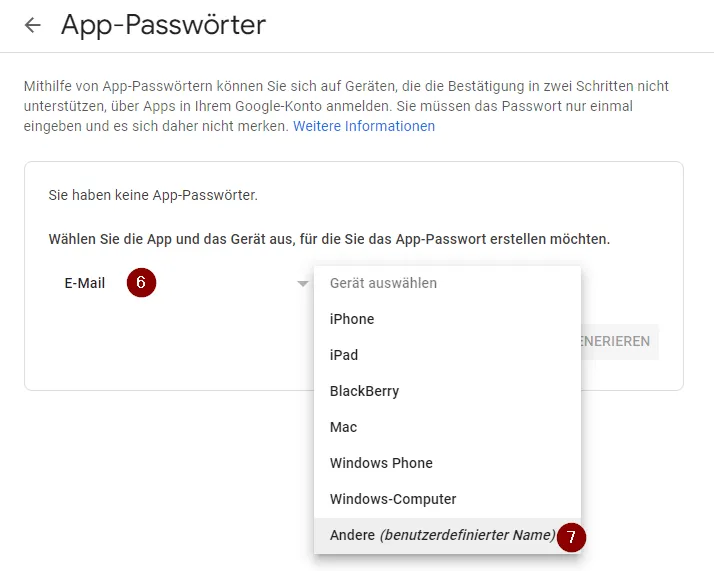Click the Gerät auswählen menu header

point(383,283)
